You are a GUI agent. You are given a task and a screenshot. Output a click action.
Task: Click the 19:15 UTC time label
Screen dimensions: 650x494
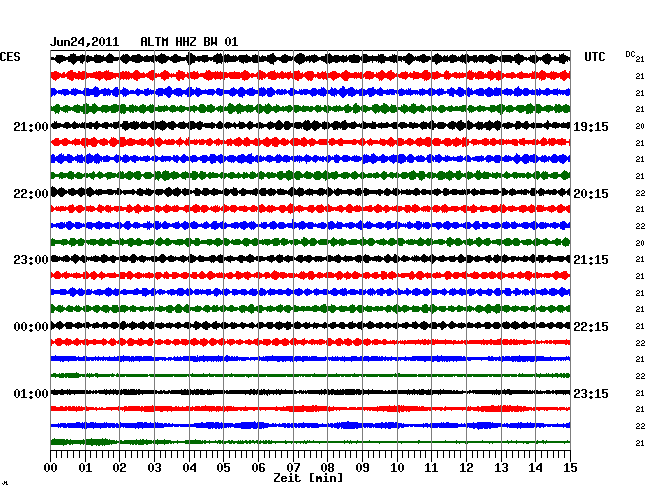(x=591, y=126)
